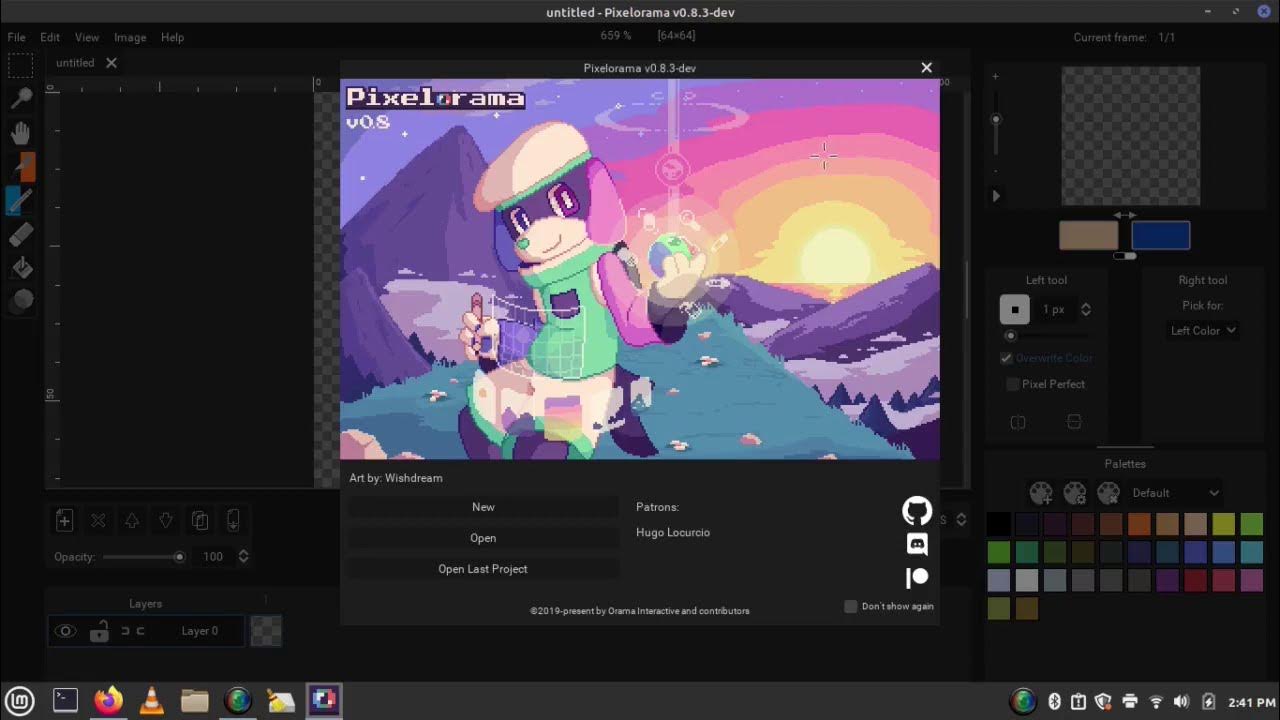1280x720 pixels.
Task: Select the Lighten/Darken tool
Action: (x=21, y=300)
